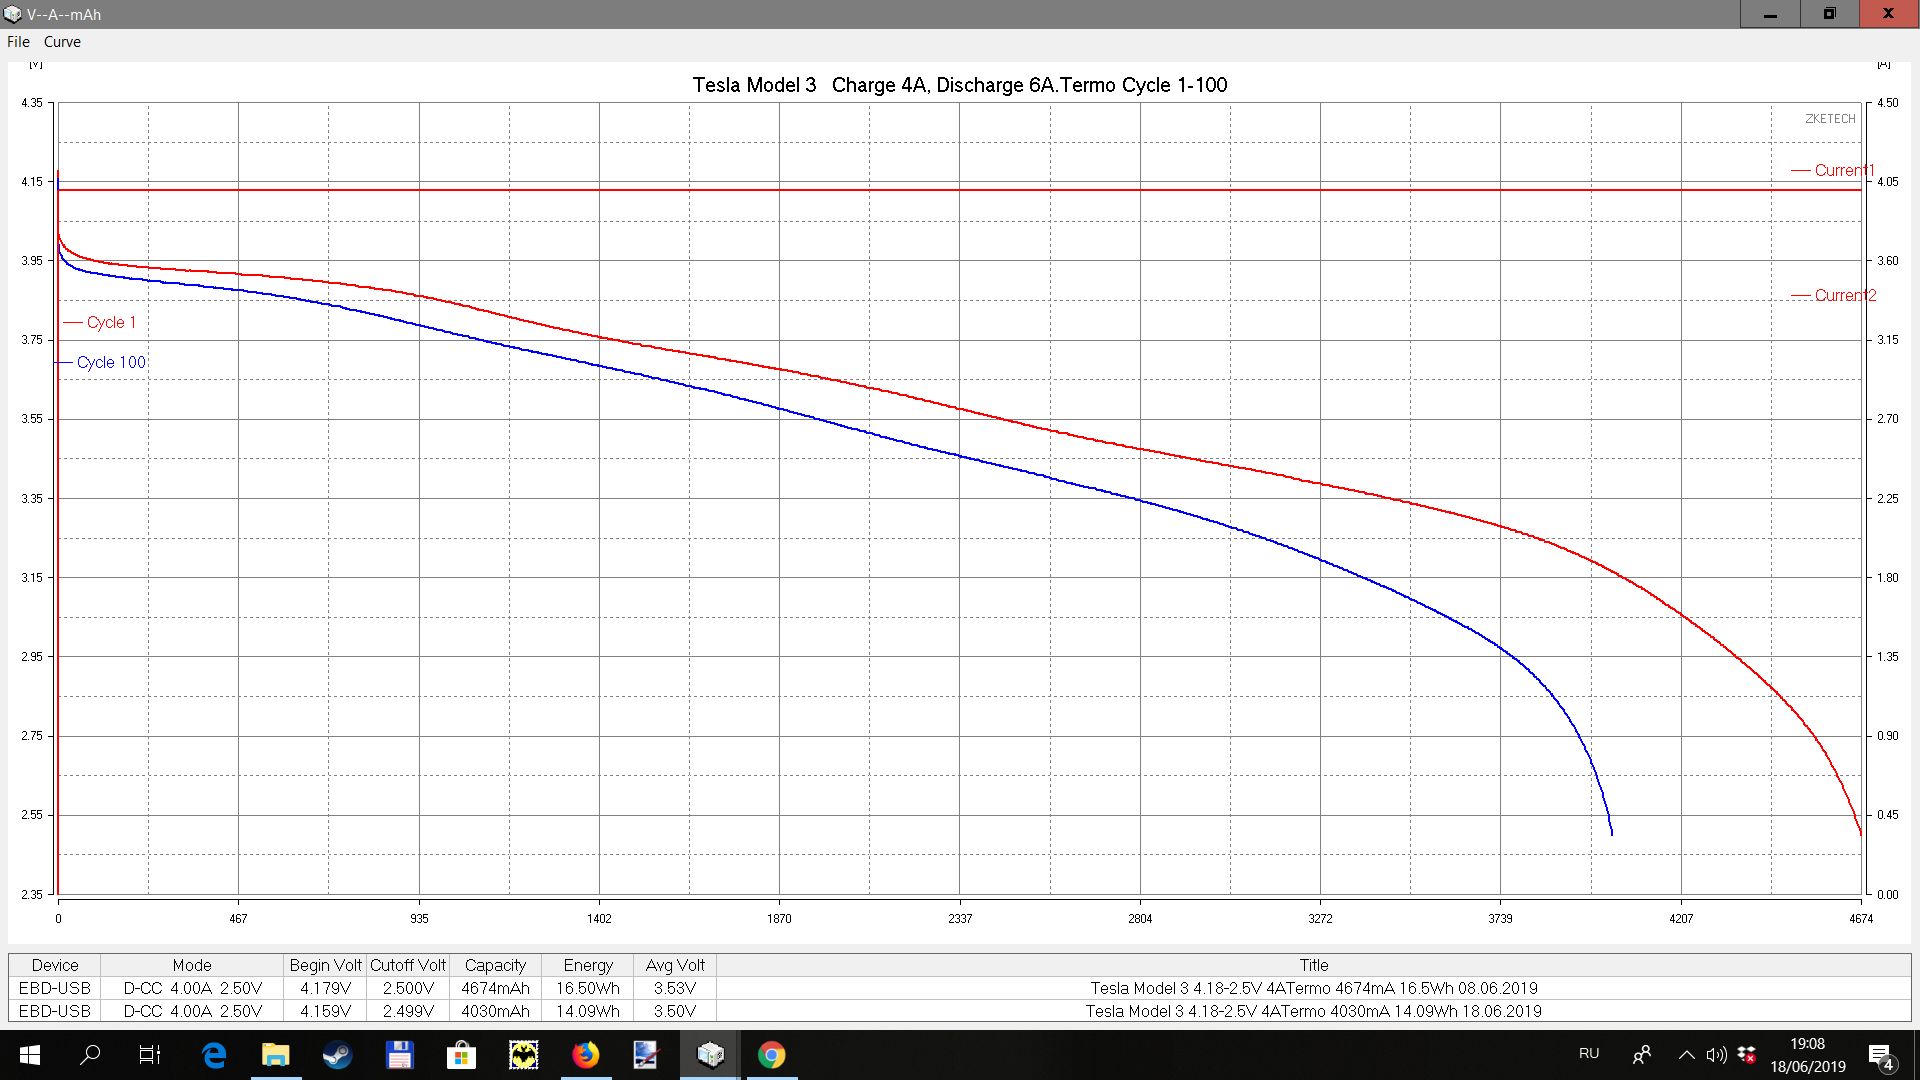Launch Microsoft Edge from taskbar

[213, 1055]
